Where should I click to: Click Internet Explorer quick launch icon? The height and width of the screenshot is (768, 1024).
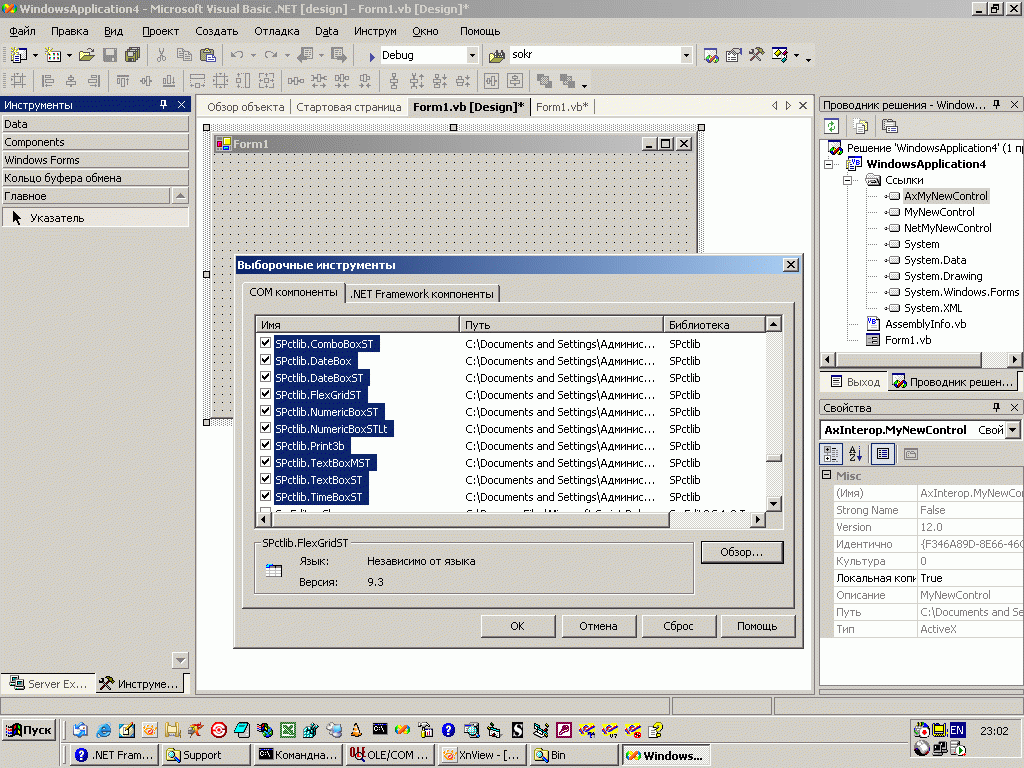tap(103, 730)
